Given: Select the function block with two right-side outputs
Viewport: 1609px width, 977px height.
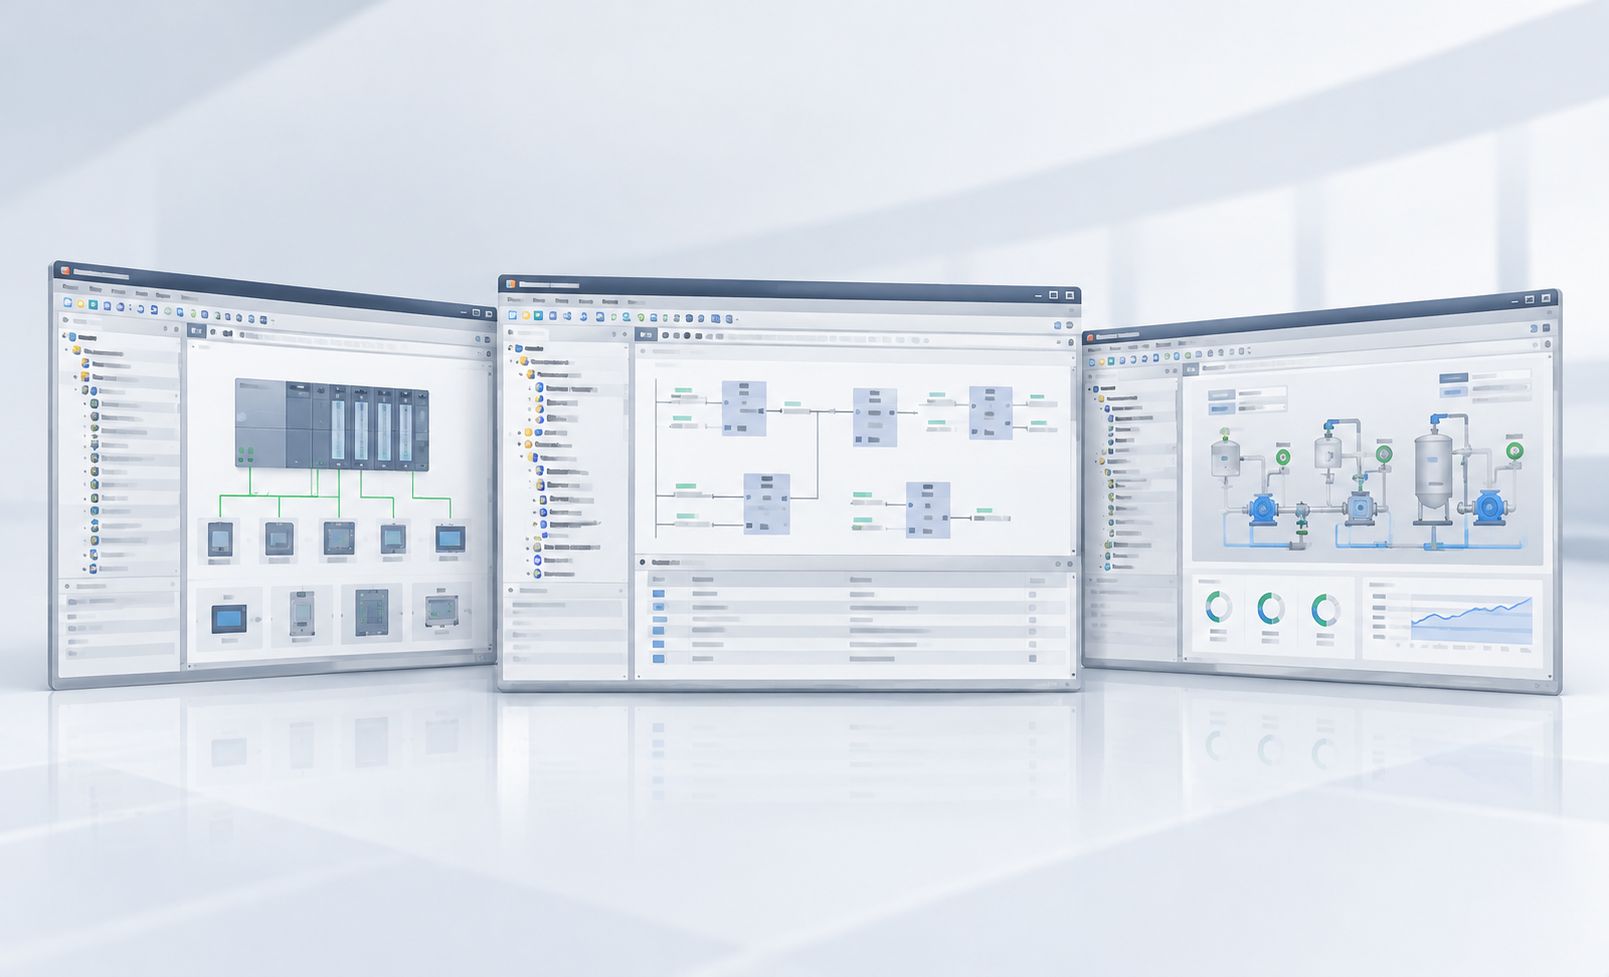Looking at the screenshot, I should click(990, 412).
